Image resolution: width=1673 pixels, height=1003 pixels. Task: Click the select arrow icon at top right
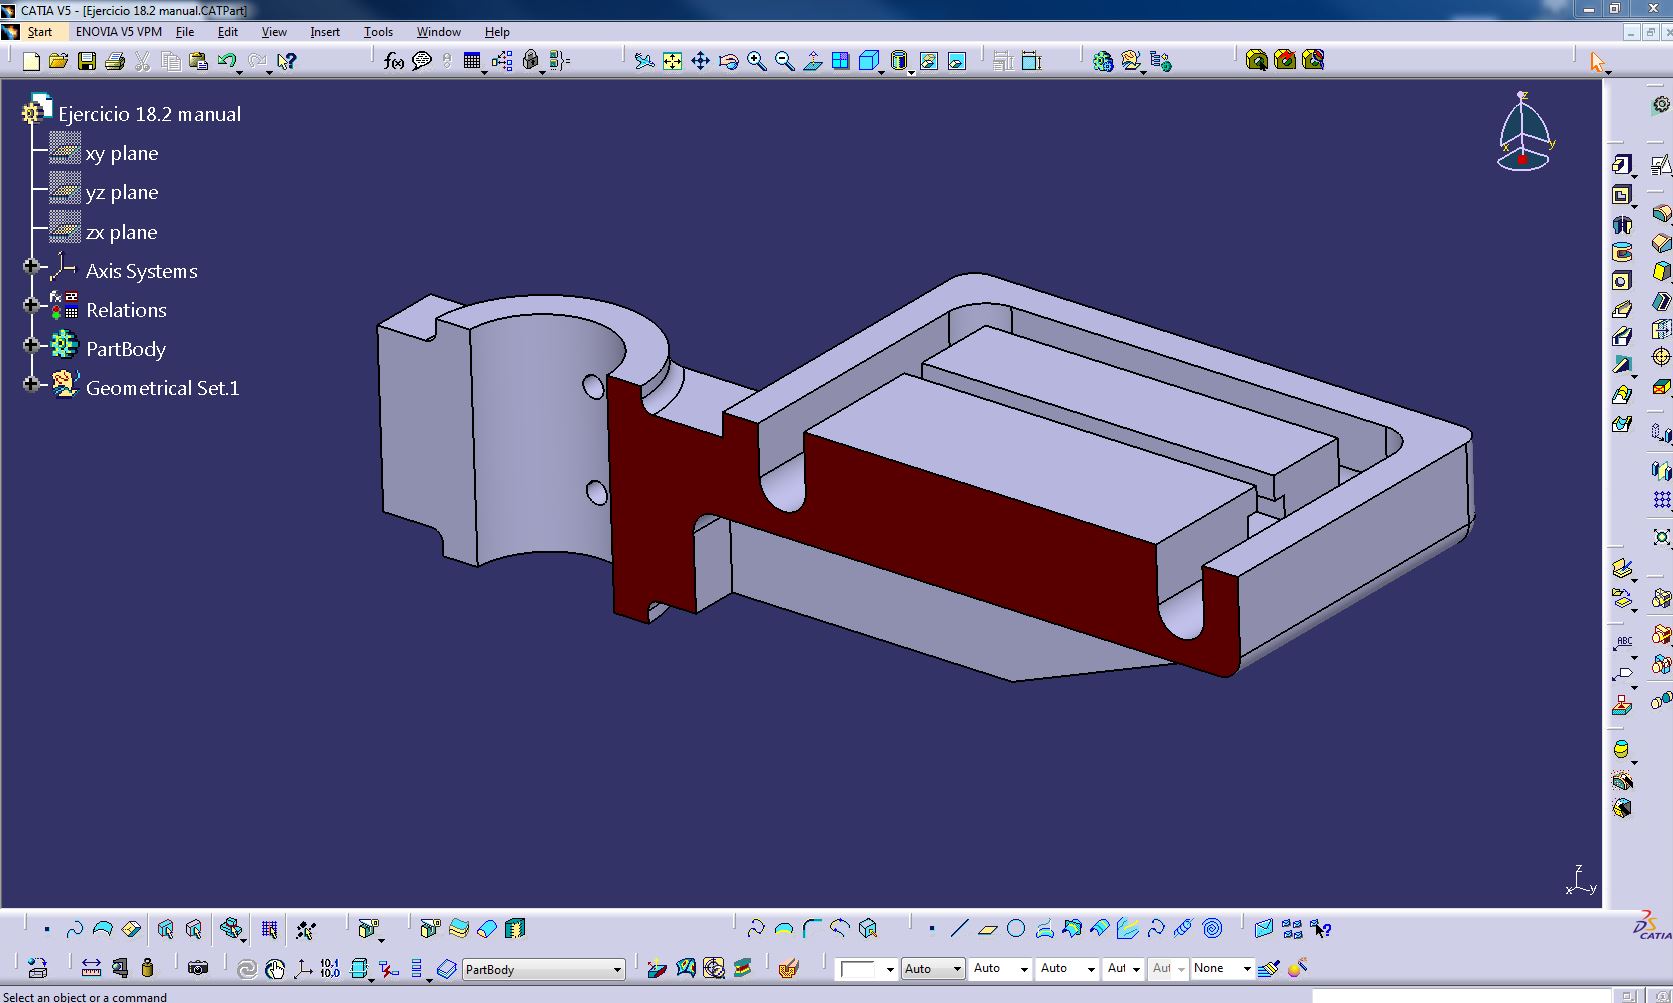(1597, 62)
